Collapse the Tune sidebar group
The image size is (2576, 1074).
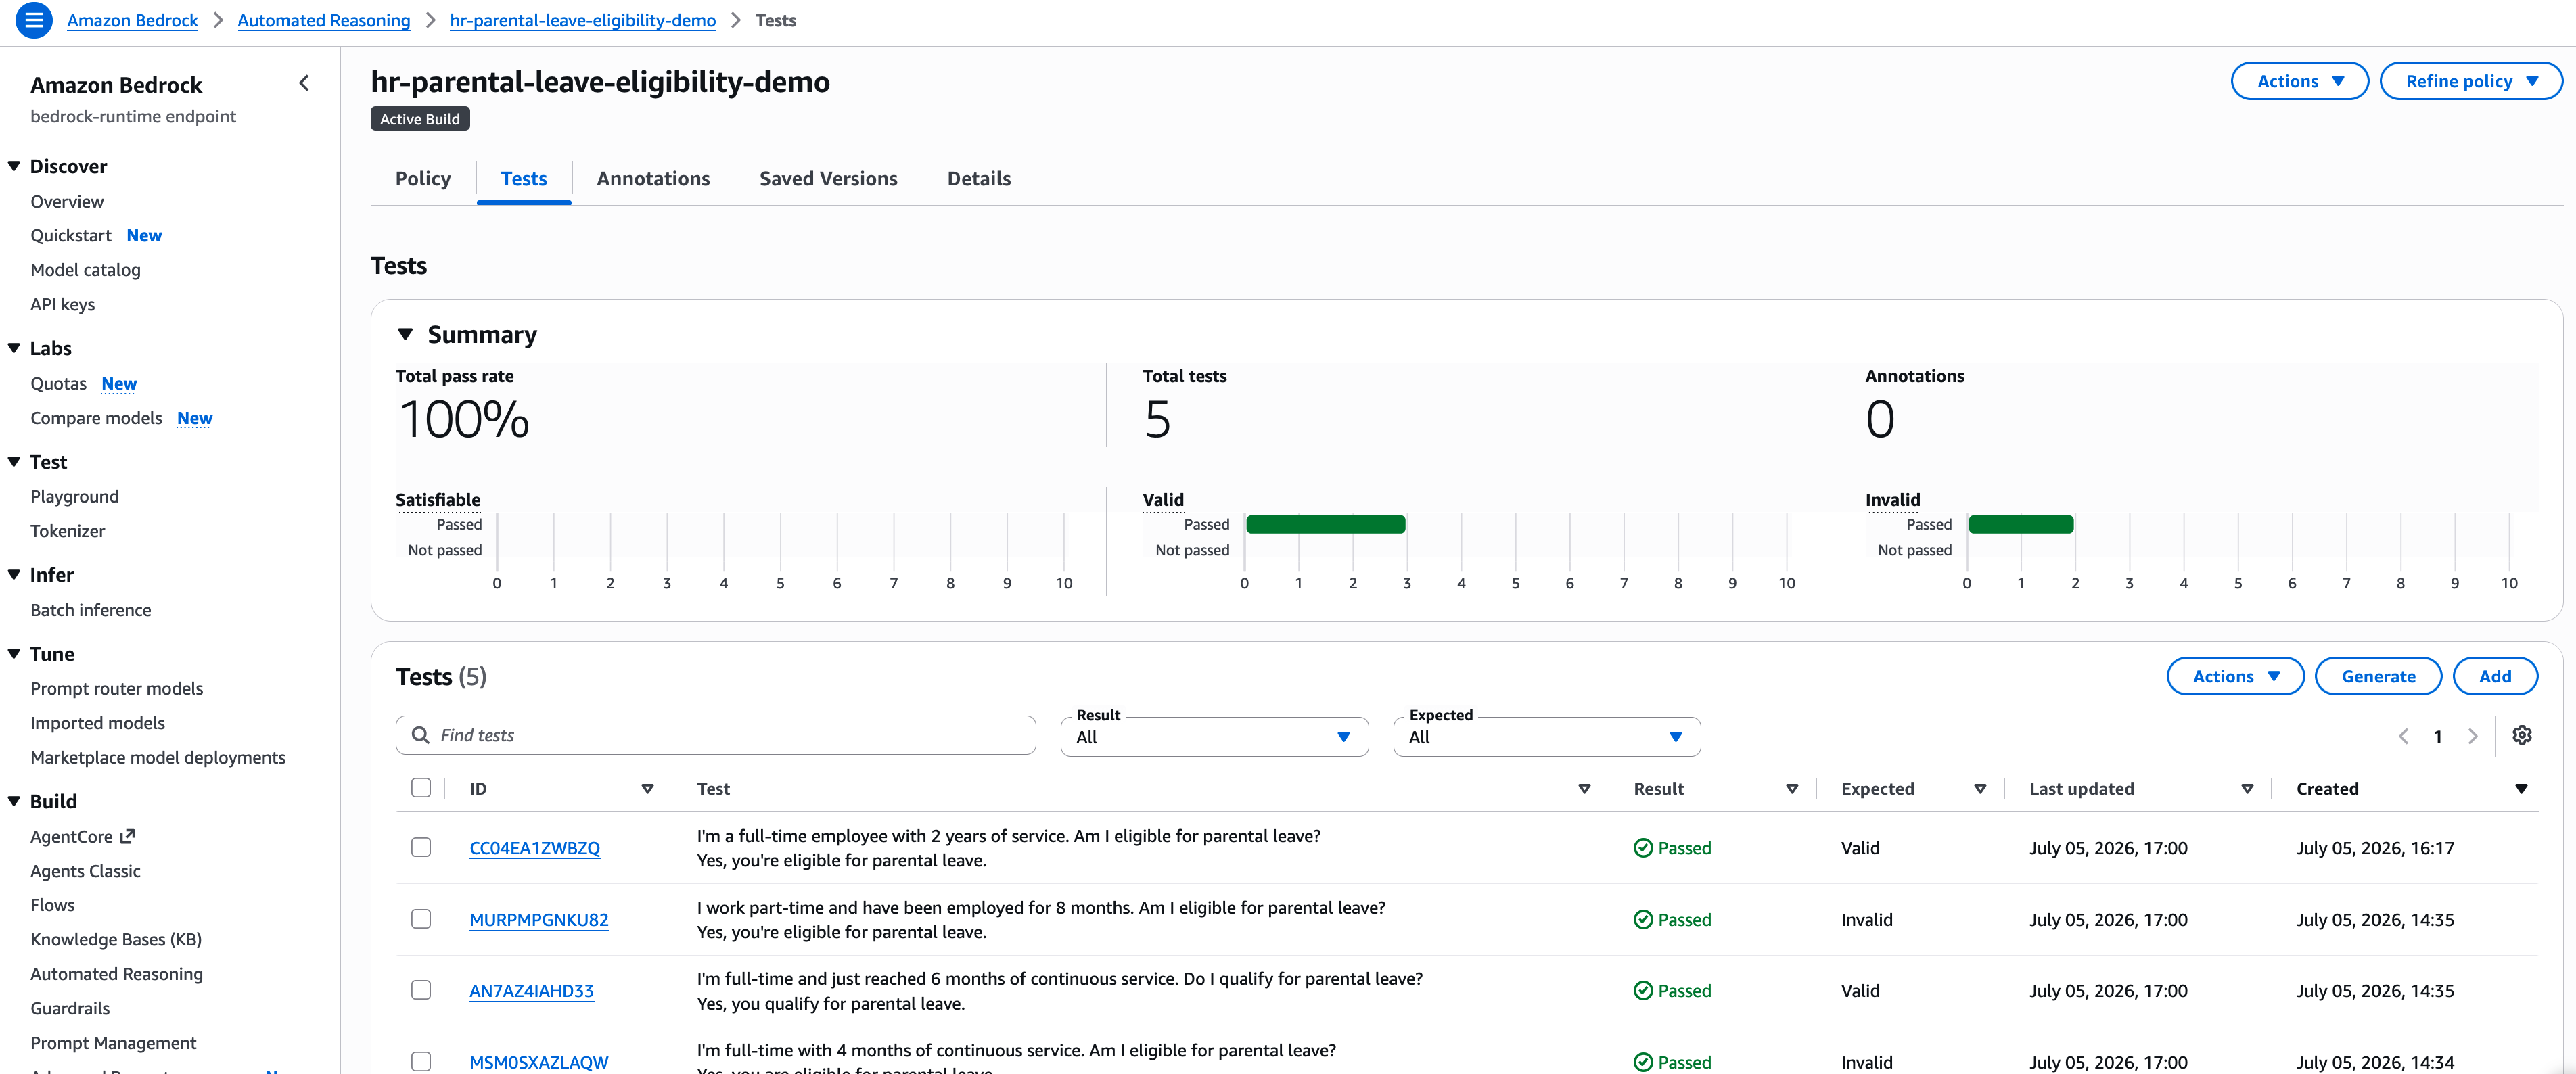[14, 653]
